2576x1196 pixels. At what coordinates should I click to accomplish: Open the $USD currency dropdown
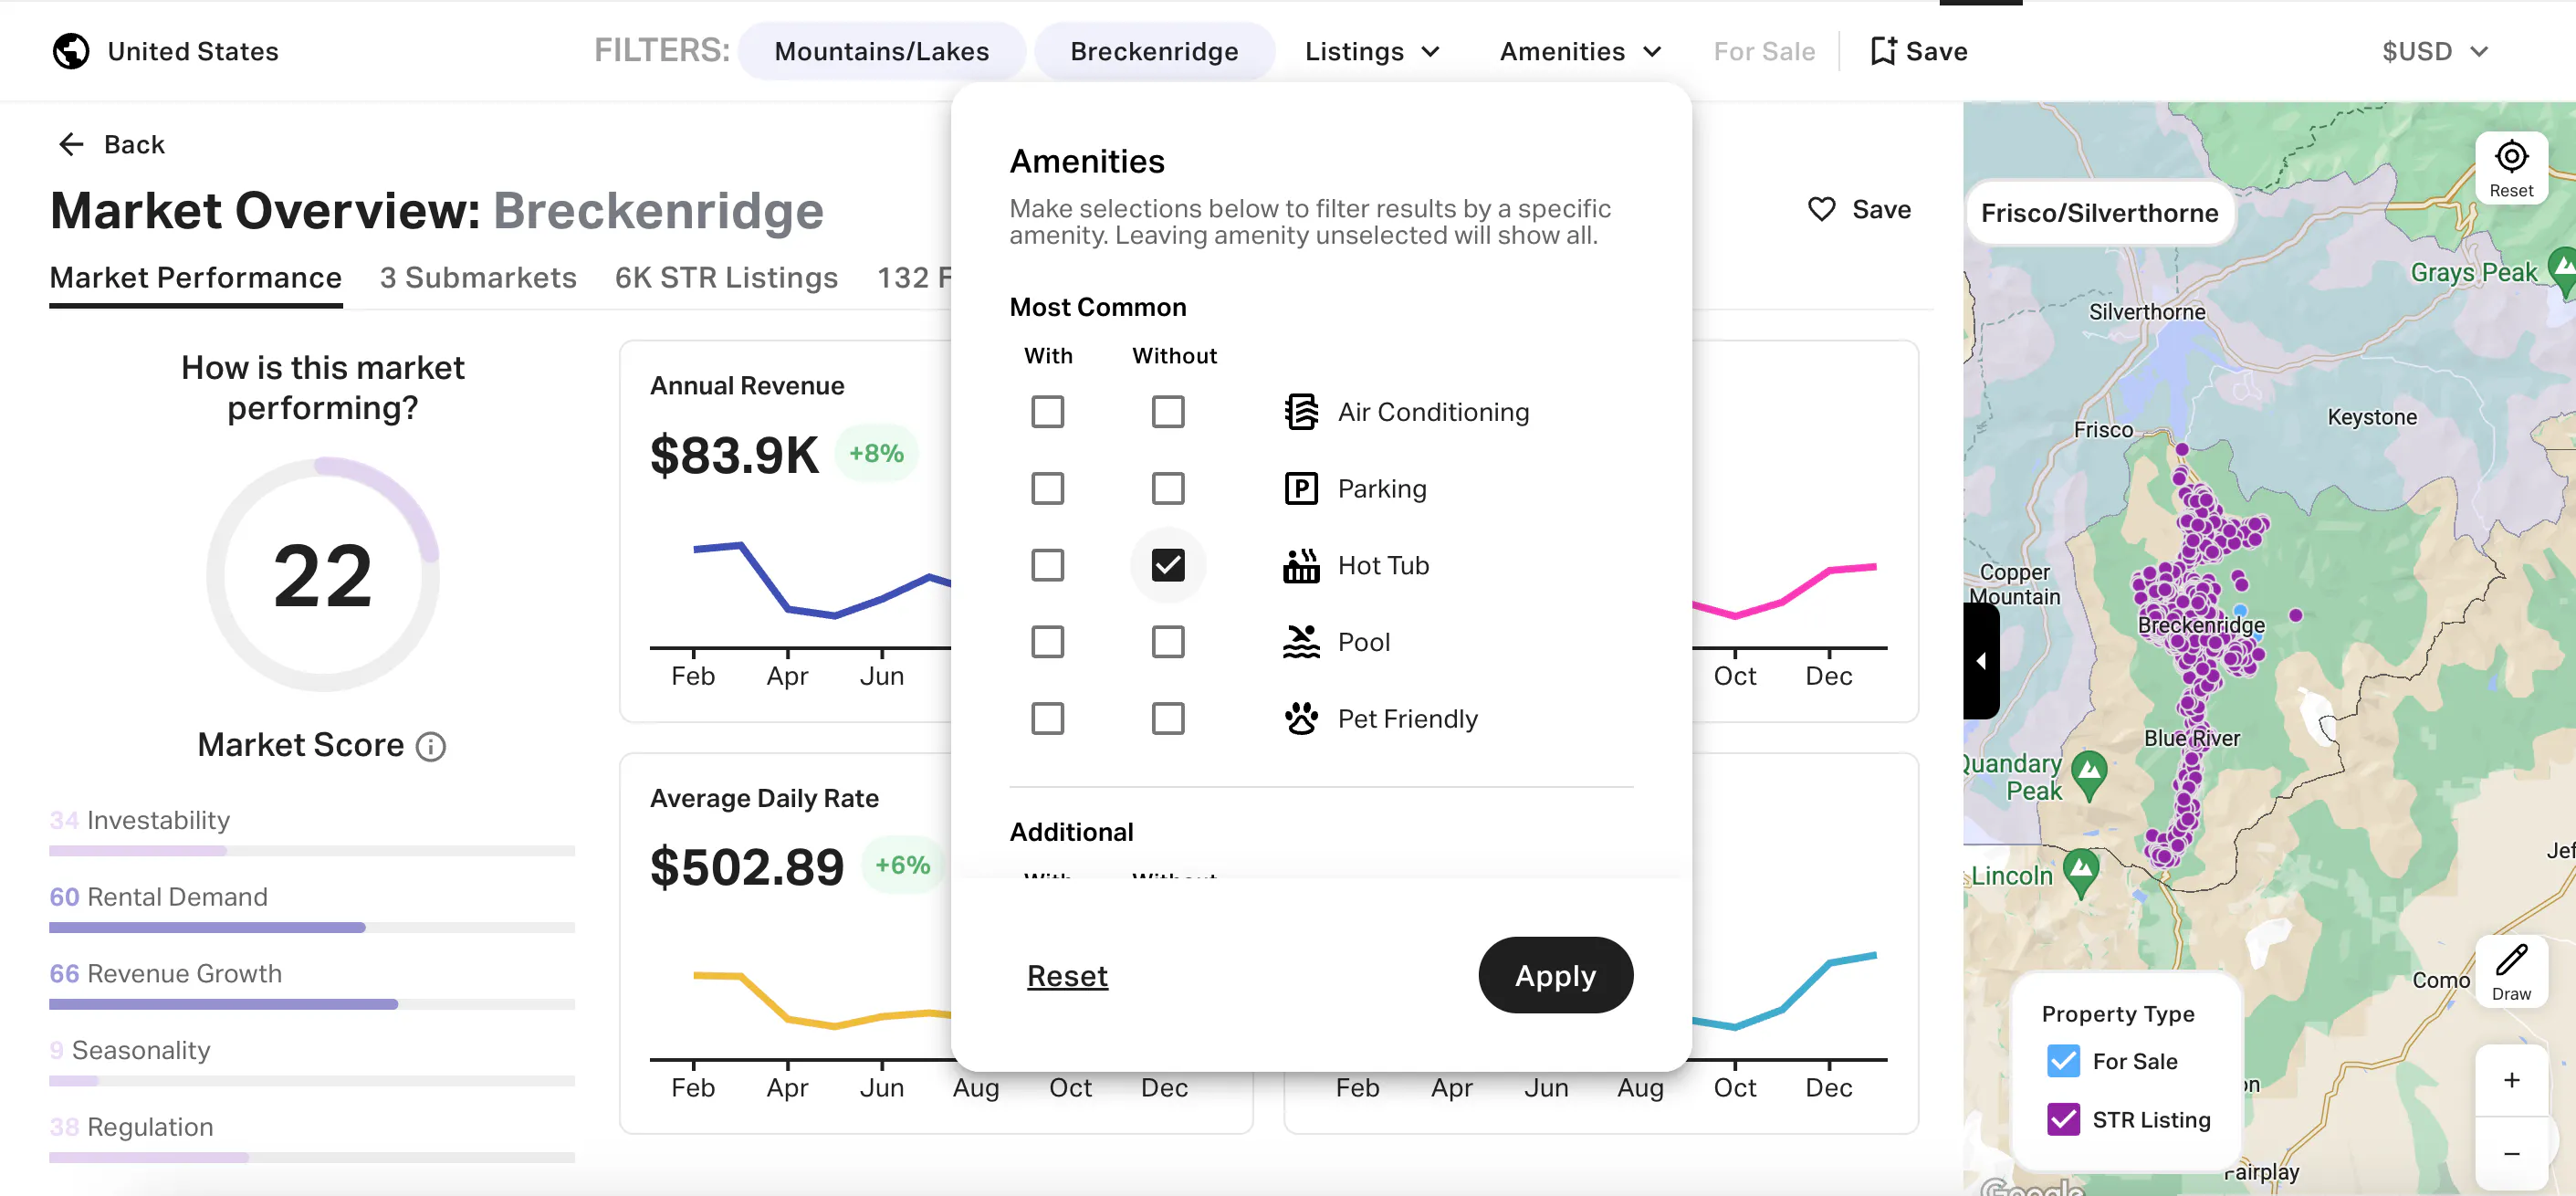point(2434,51)
